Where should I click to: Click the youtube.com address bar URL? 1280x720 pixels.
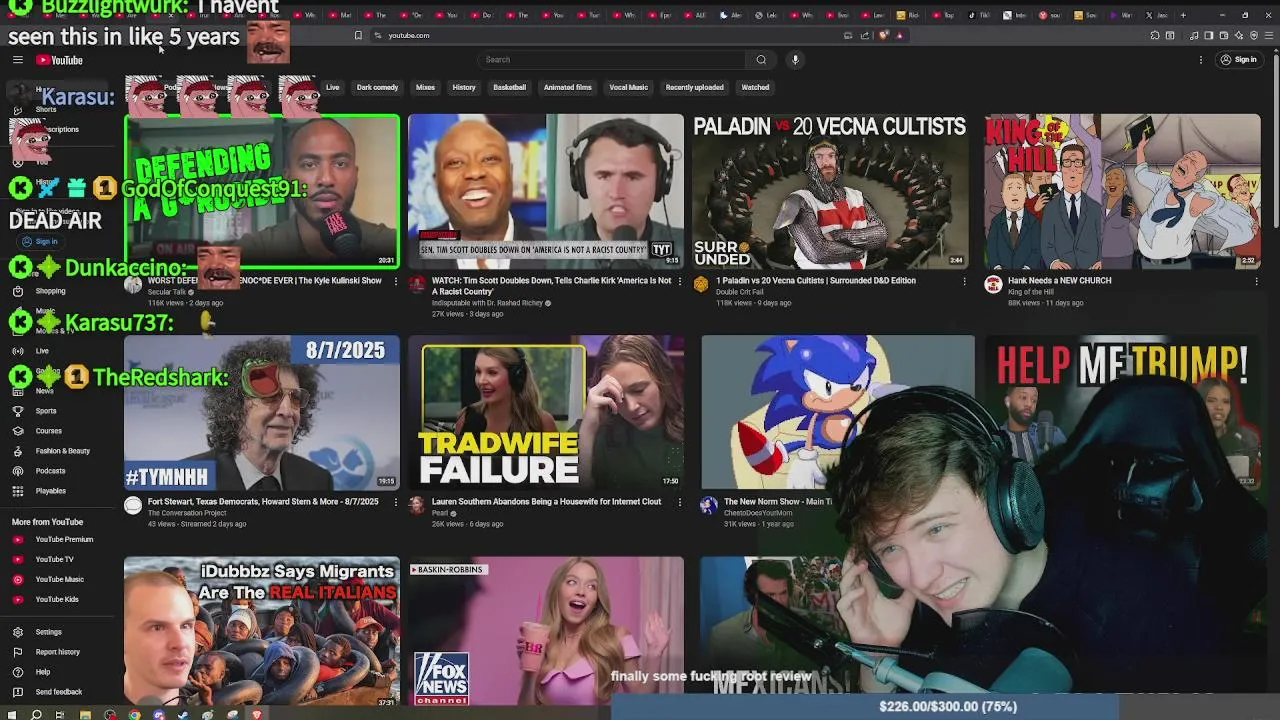click(409, 35)
